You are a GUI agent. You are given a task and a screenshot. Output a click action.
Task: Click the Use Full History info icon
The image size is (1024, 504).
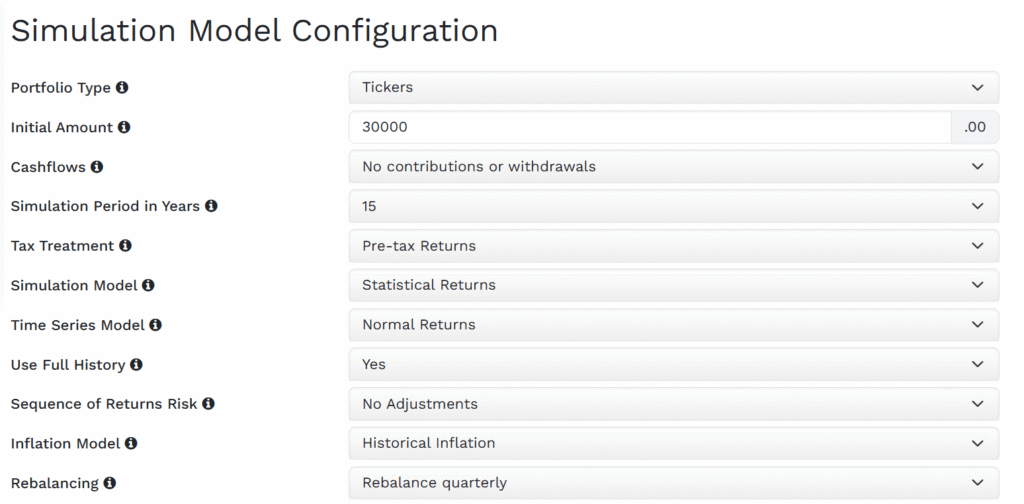pos(136,365)
